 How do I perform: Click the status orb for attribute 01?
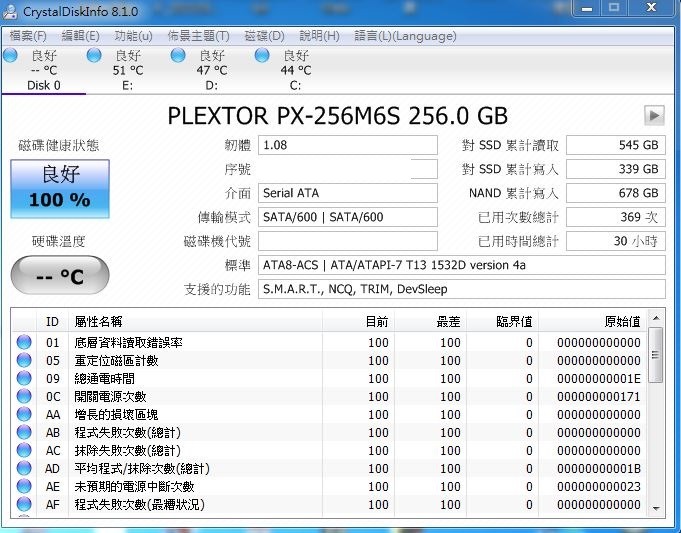pos(24,342)
